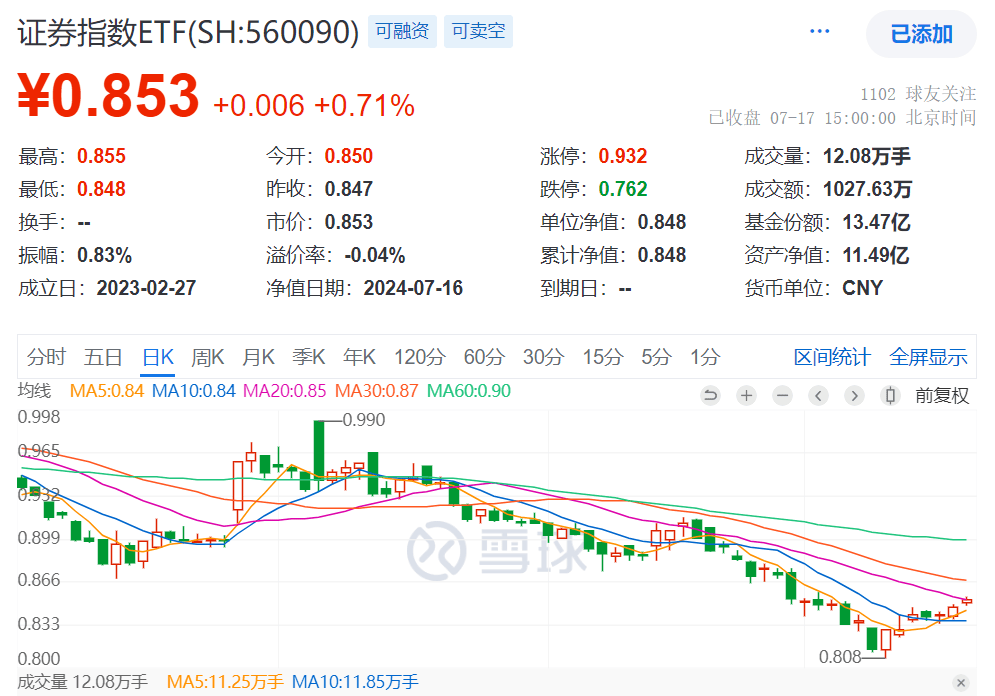Click the 均线 moving average label
The width and height of the screenshot is (995, 696).
tap(34, 391)
